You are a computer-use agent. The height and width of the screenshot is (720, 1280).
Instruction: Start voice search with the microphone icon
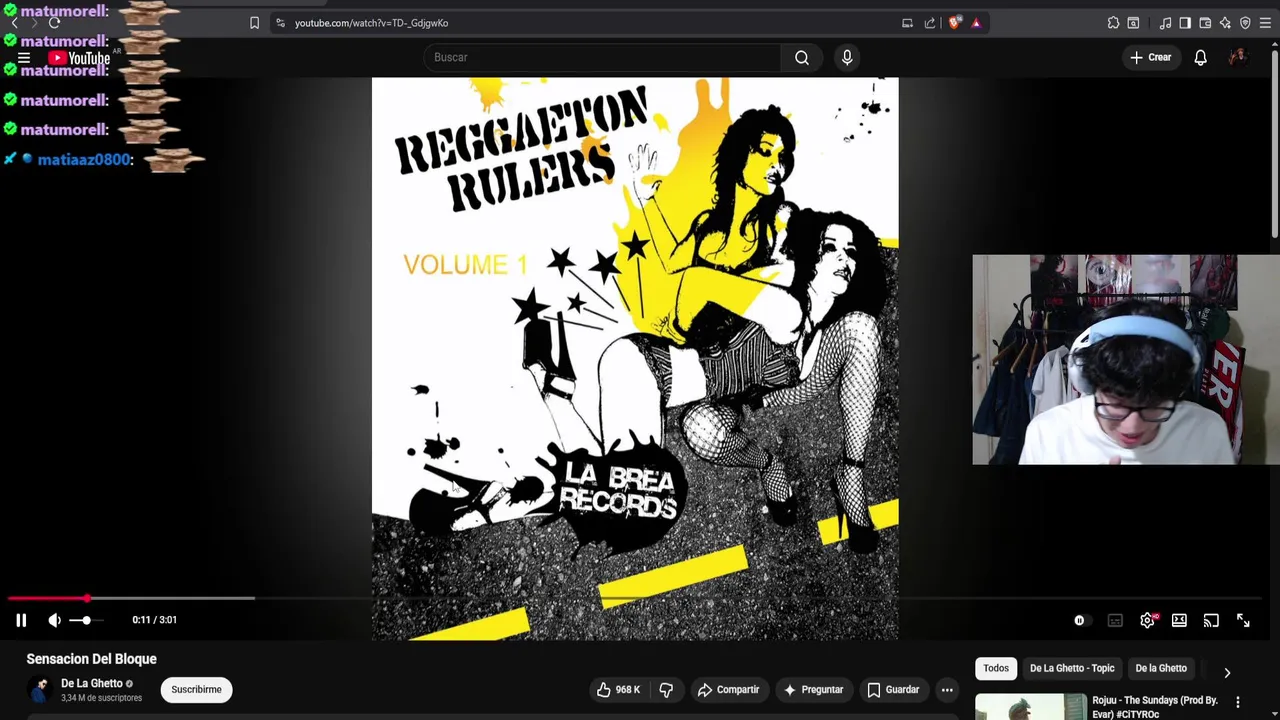(847, 58)
